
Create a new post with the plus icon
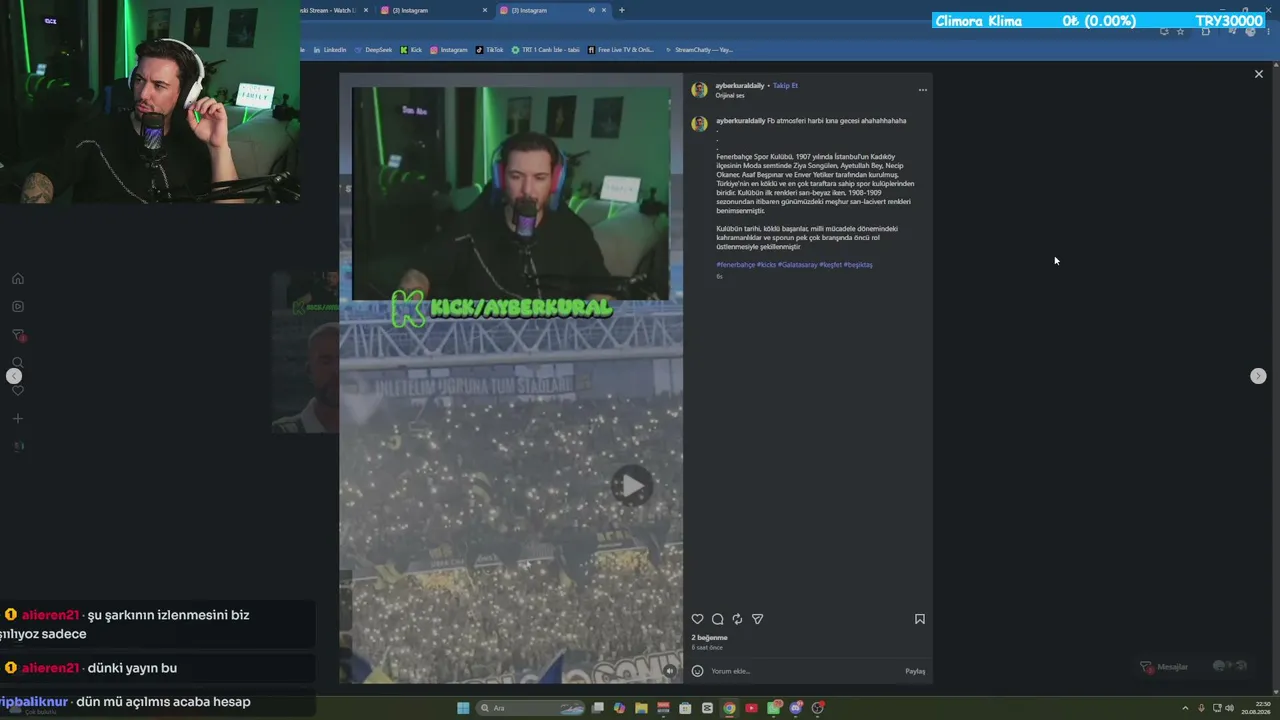point(17,418)
